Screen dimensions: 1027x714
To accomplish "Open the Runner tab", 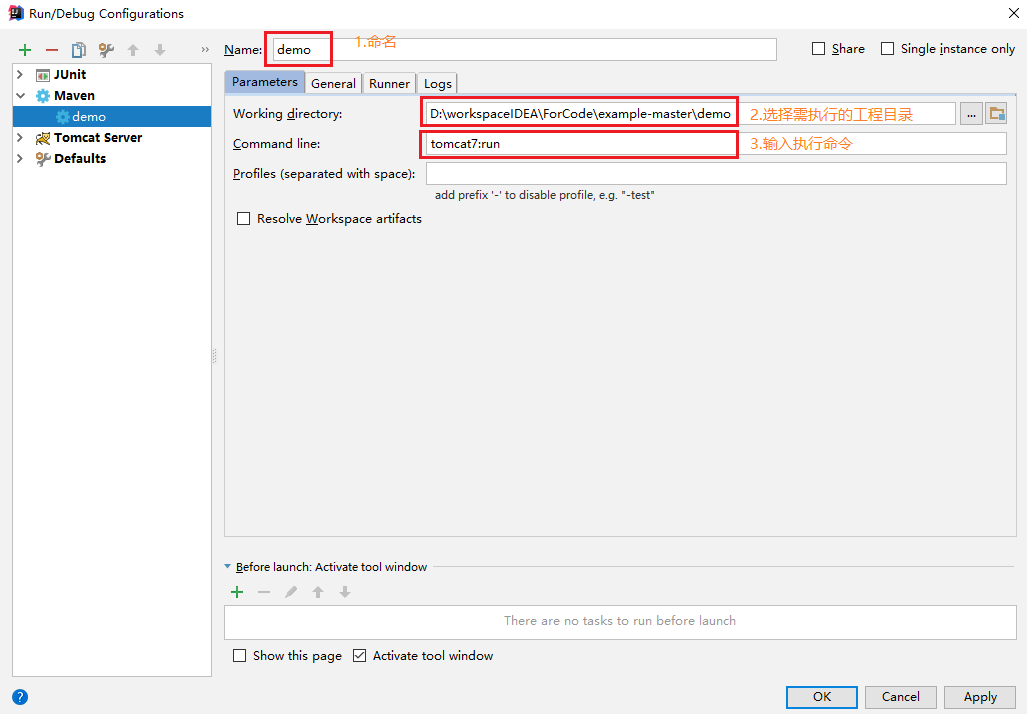I will (389, 83).
